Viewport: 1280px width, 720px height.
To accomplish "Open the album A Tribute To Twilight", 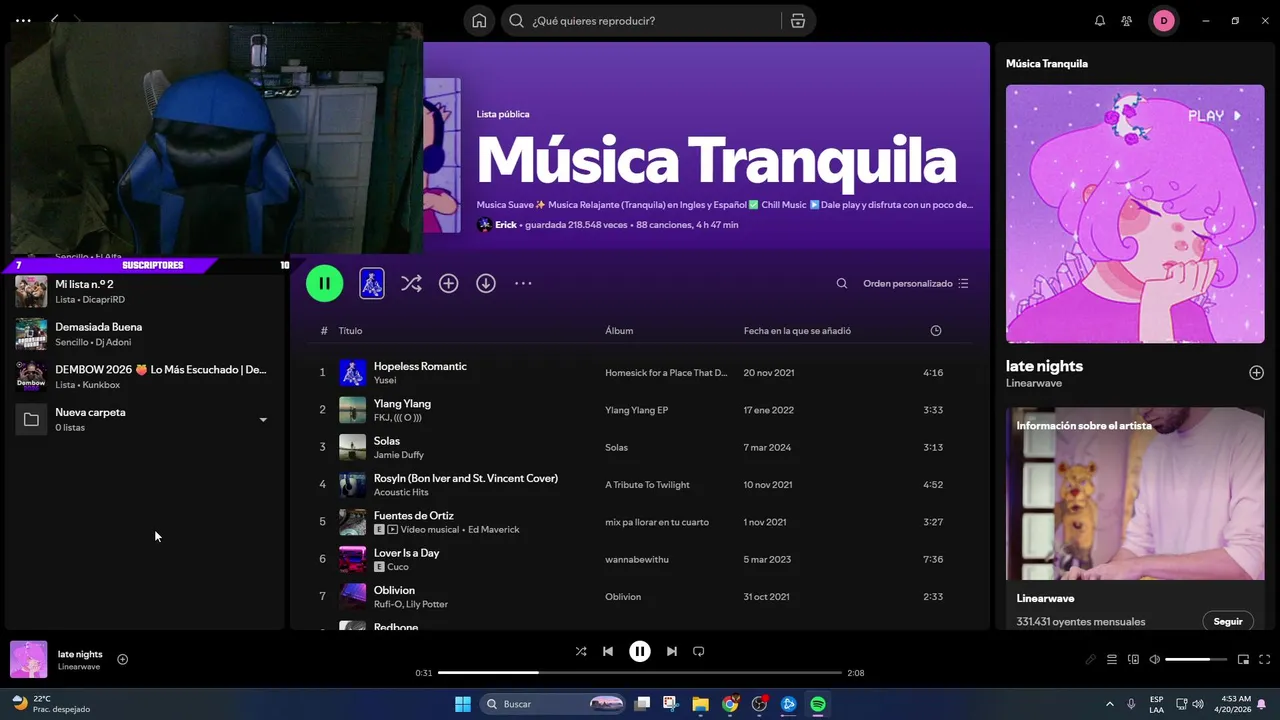I will click(x=647, y=485).
